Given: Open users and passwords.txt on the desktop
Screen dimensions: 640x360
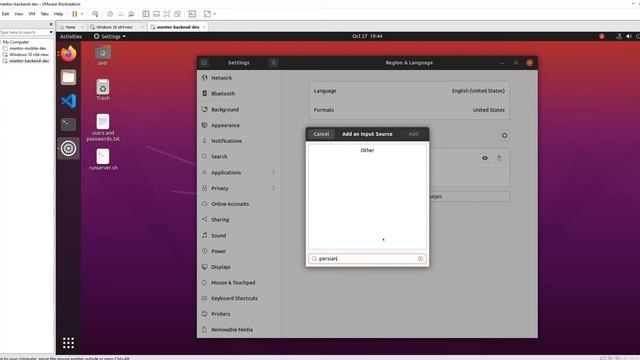Looking at the screenshot, I should (103, 127).
